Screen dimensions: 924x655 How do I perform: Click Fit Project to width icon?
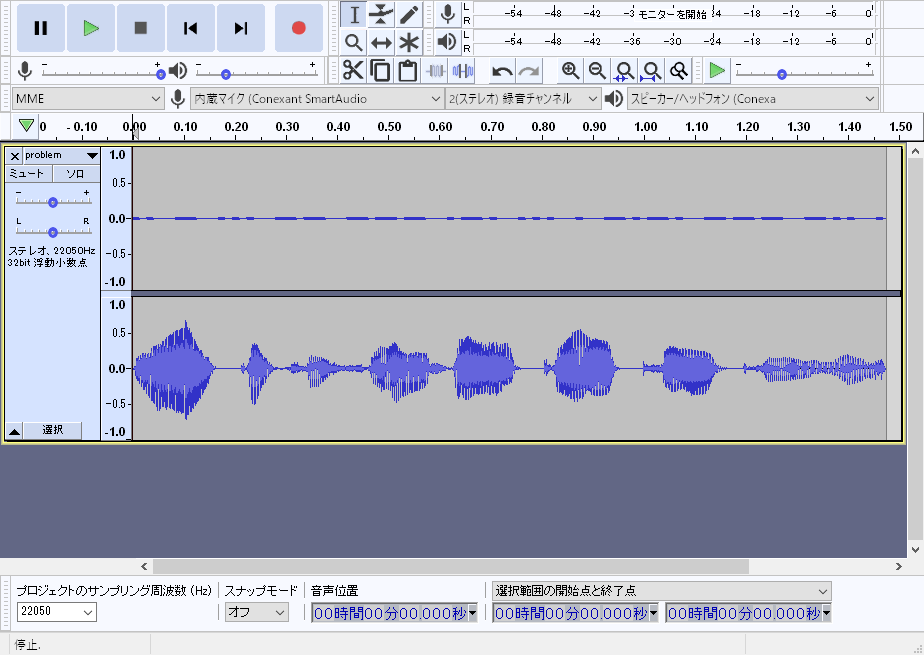tap(651, 71)
